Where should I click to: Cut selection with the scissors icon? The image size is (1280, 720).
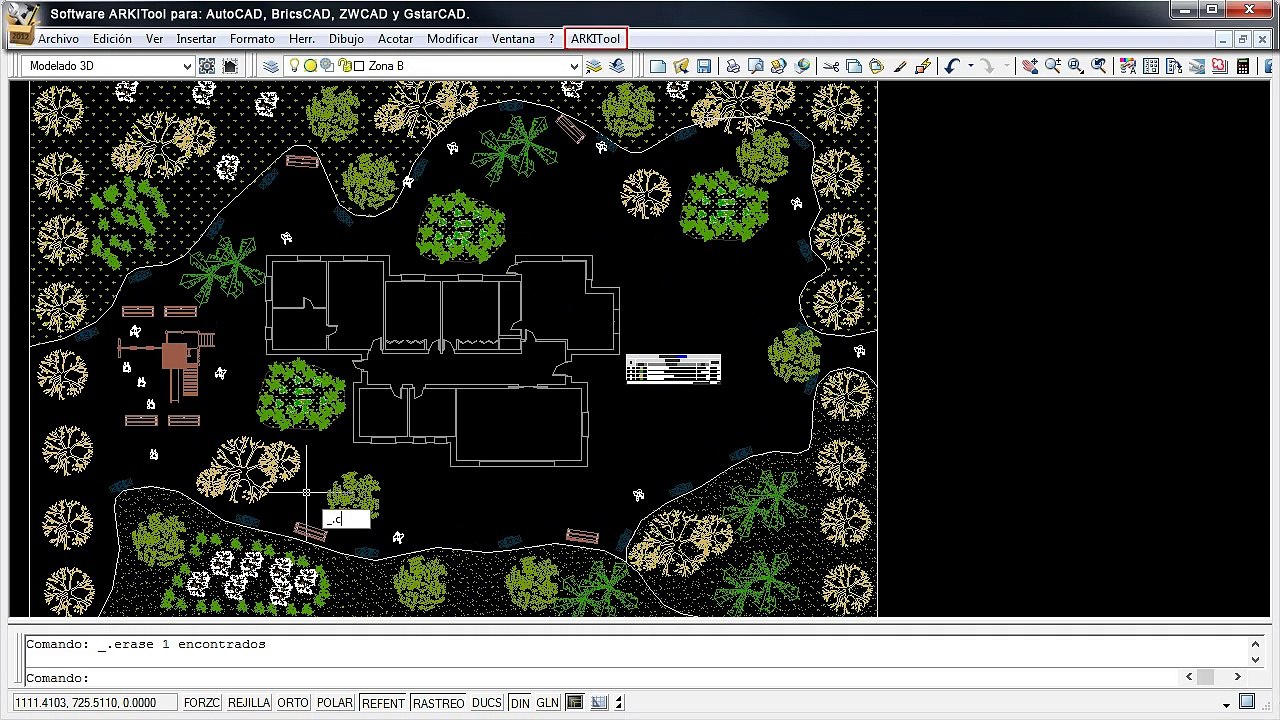click(831, 66)
